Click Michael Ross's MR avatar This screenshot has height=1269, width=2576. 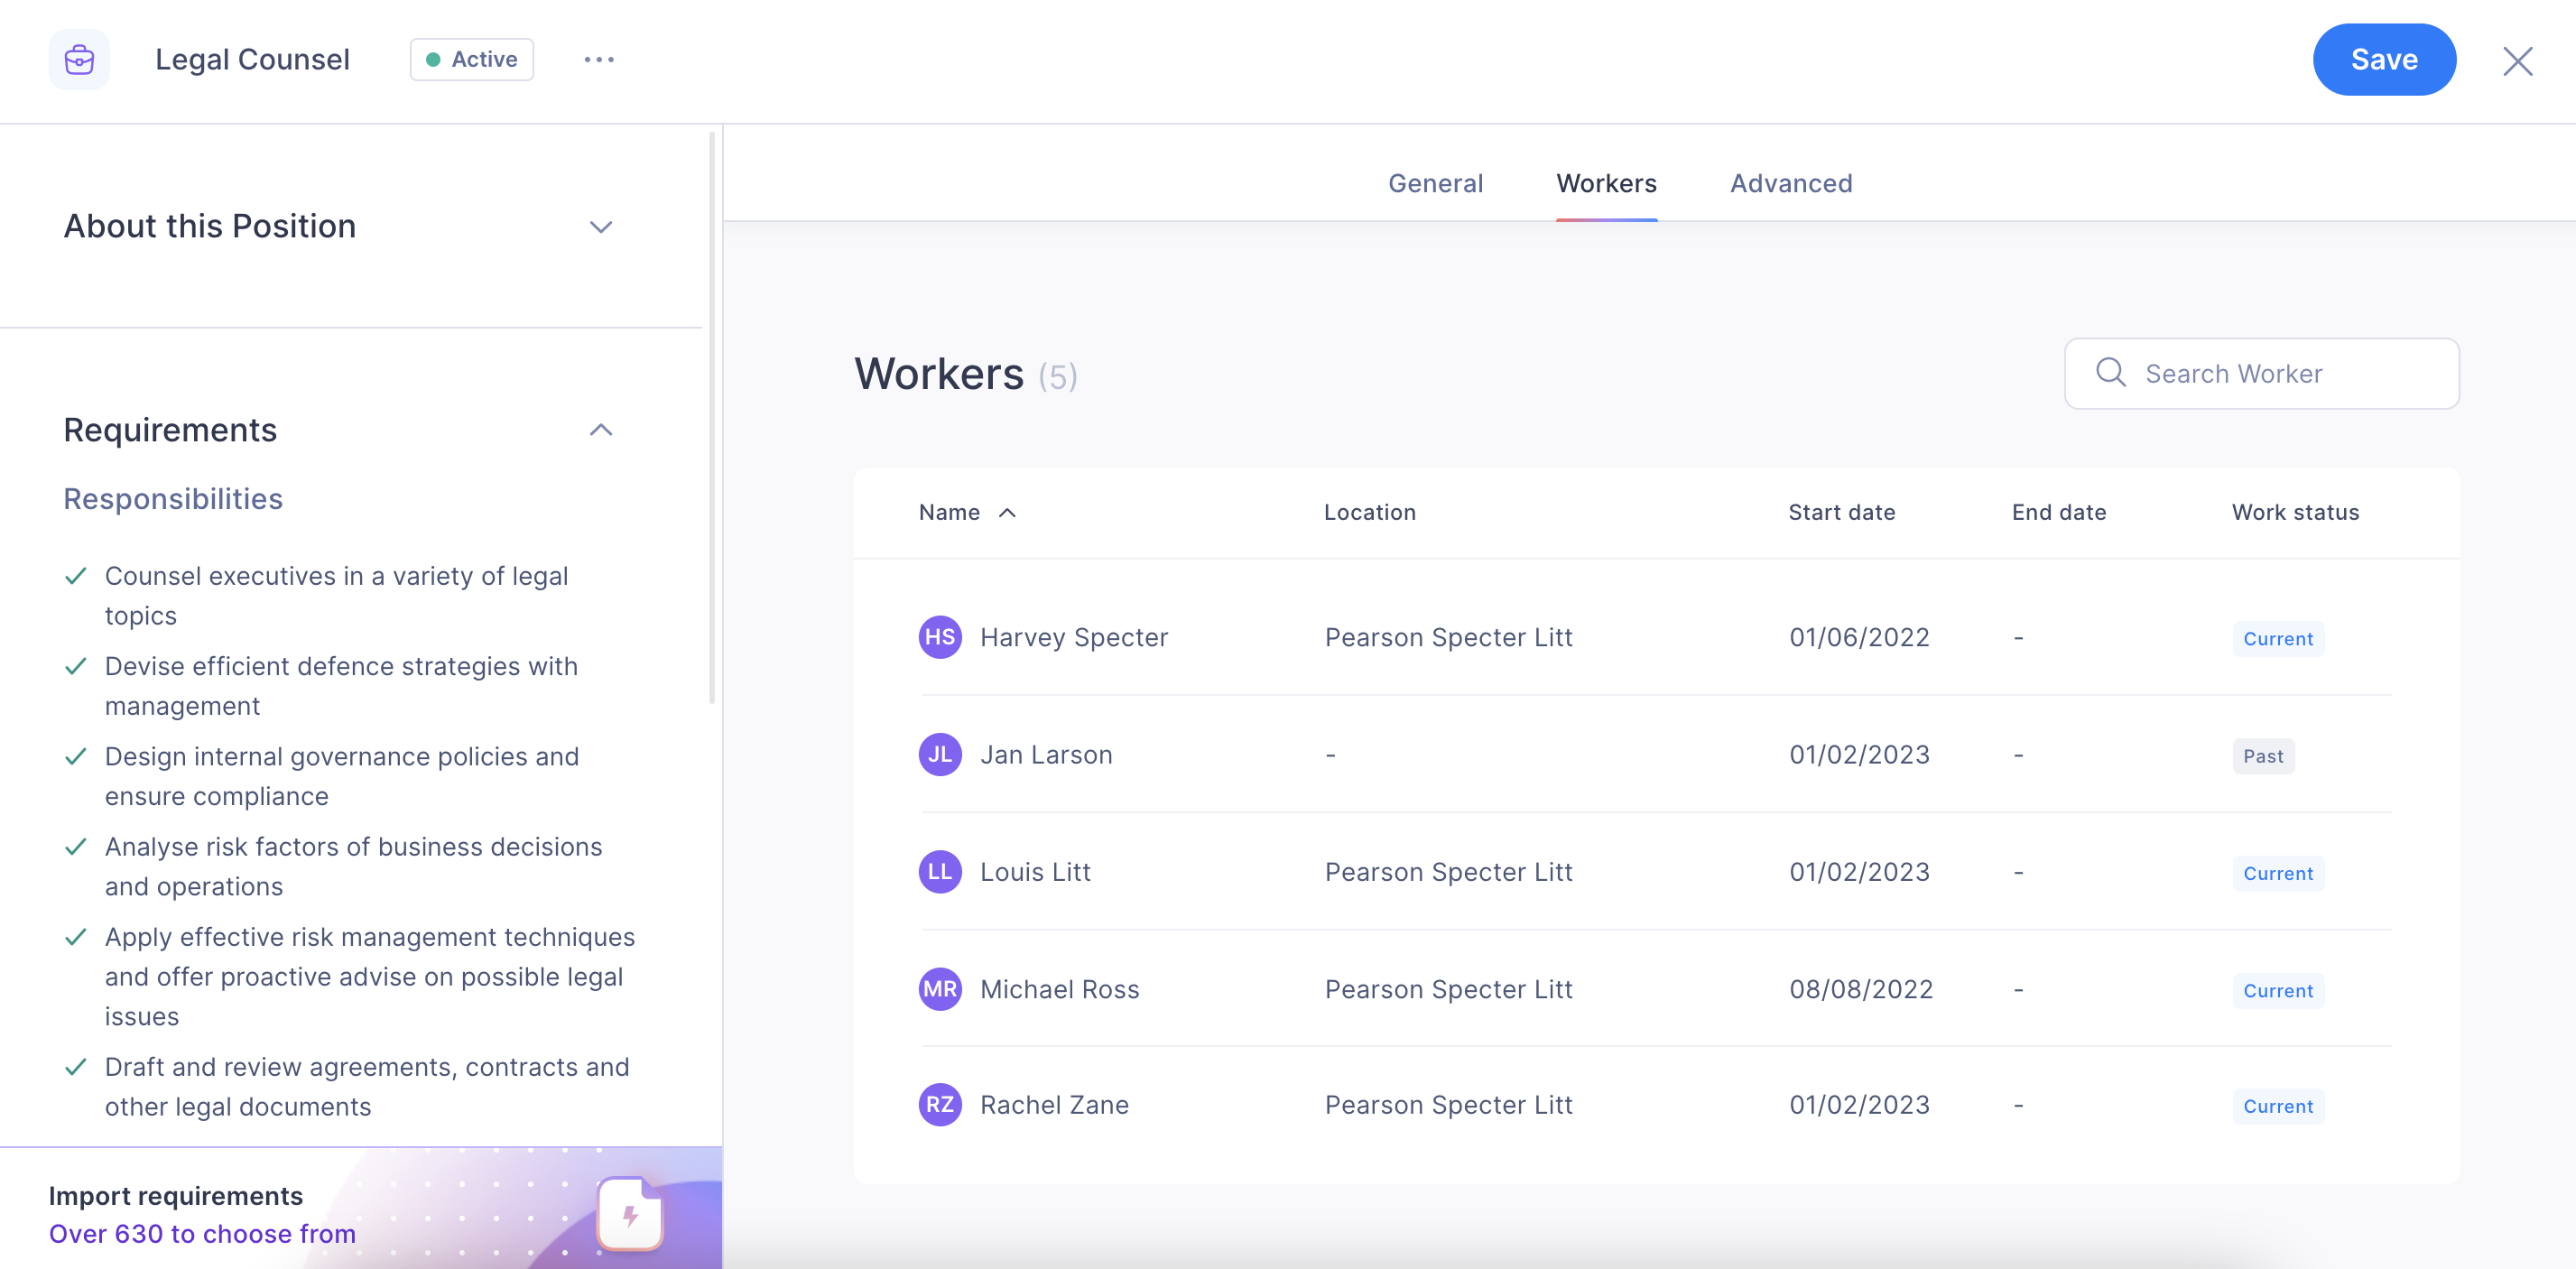click(940, 989)
